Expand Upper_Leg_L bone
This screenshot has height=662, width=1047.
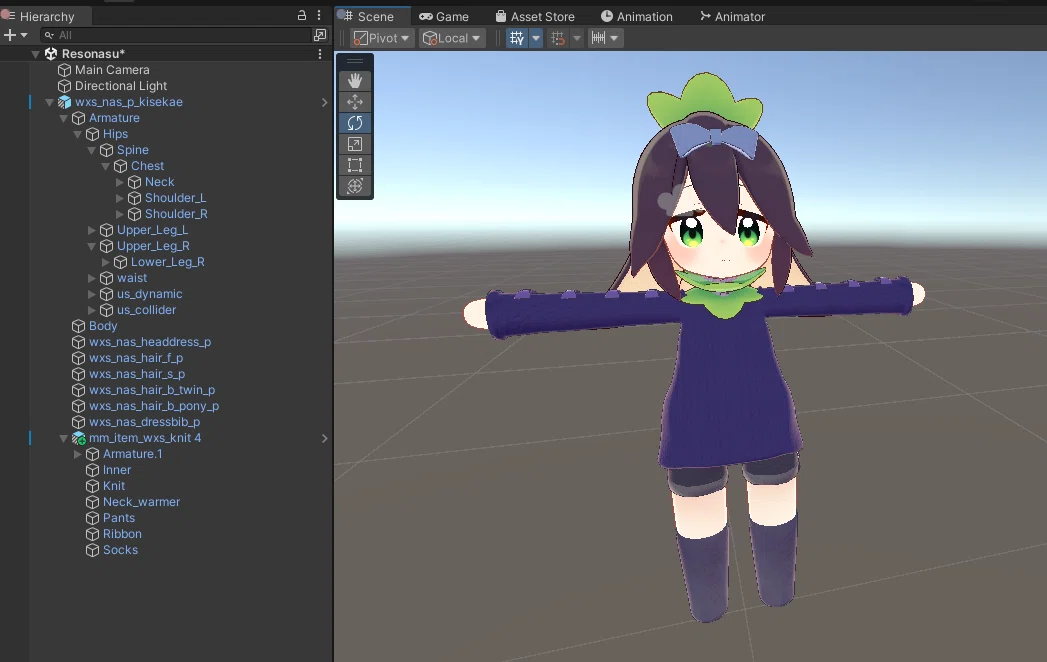pyautogui.click(x=91, y=230)
